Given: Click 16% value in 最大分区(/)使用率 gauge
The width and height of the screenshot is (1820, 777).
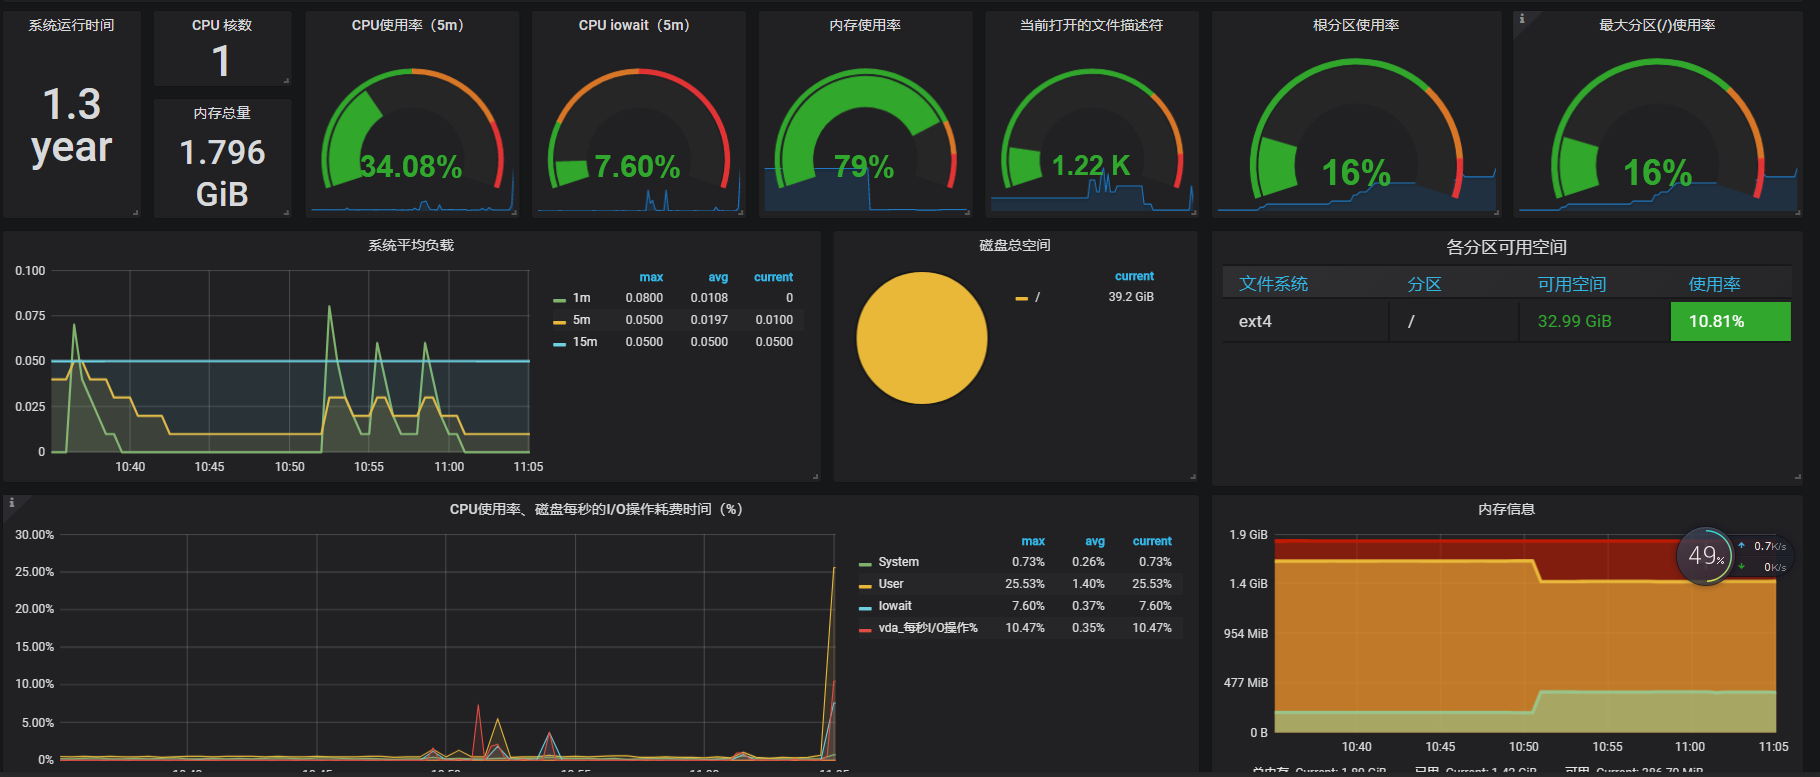Looking at the screenshot, I should [1657, 173].
